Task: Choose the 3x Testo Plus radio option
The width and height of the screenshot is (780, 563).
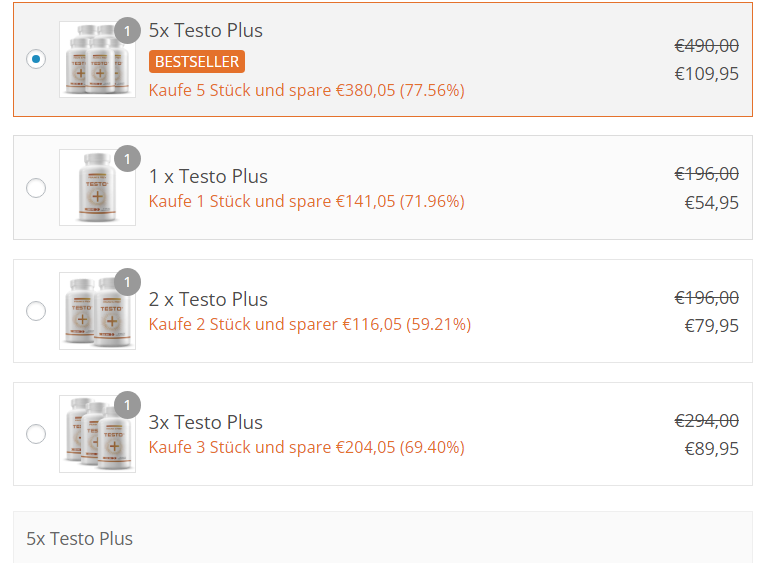Action: (x=36, y=434)
